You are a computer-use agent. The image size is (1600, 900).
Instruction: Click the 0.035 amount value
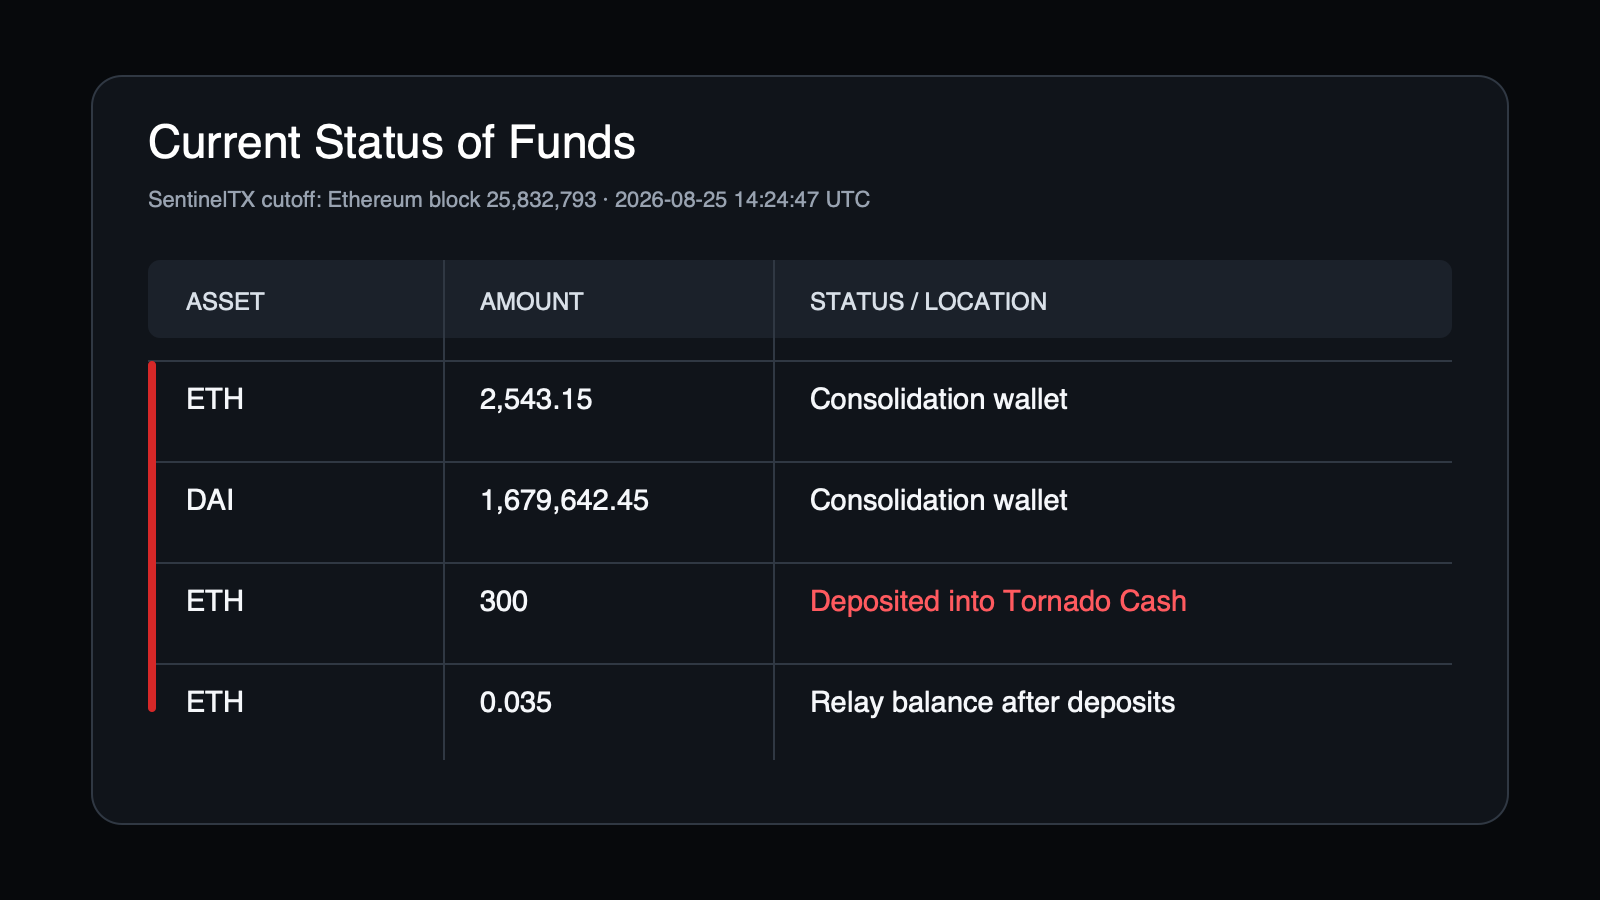(516, 702)
